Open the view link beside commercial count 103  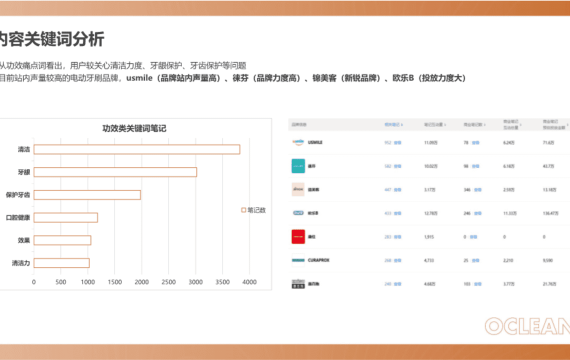click(x=478, y=284)
